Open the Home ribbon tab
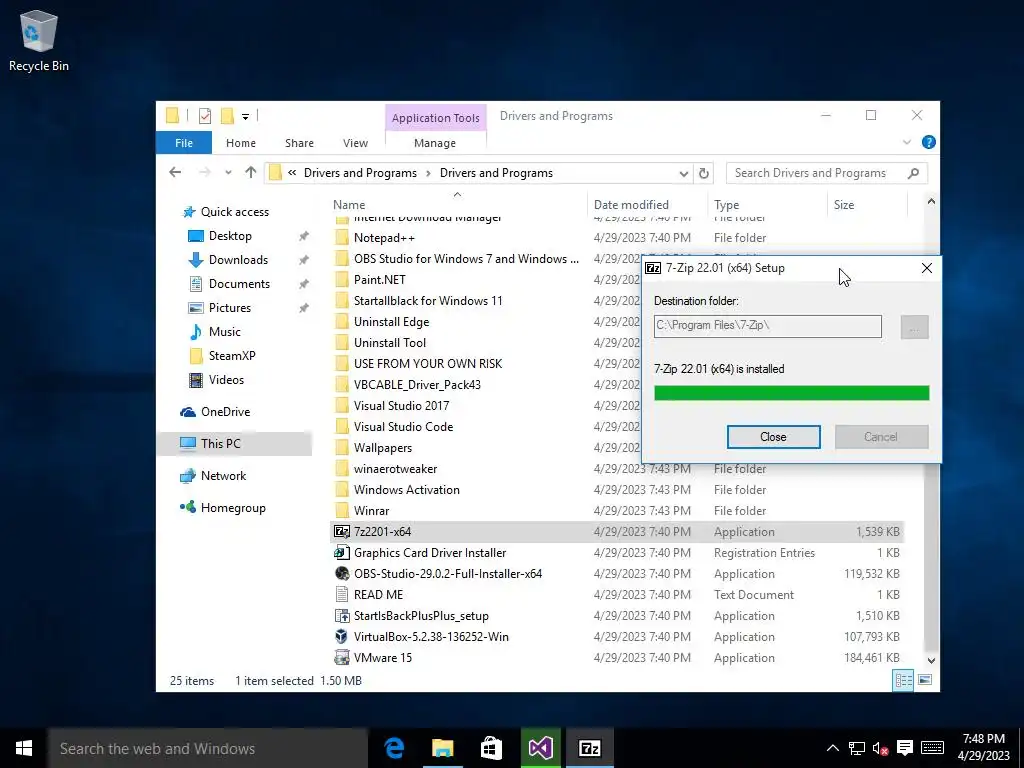This screenshot has width=1024, height=768. [241, 143]
